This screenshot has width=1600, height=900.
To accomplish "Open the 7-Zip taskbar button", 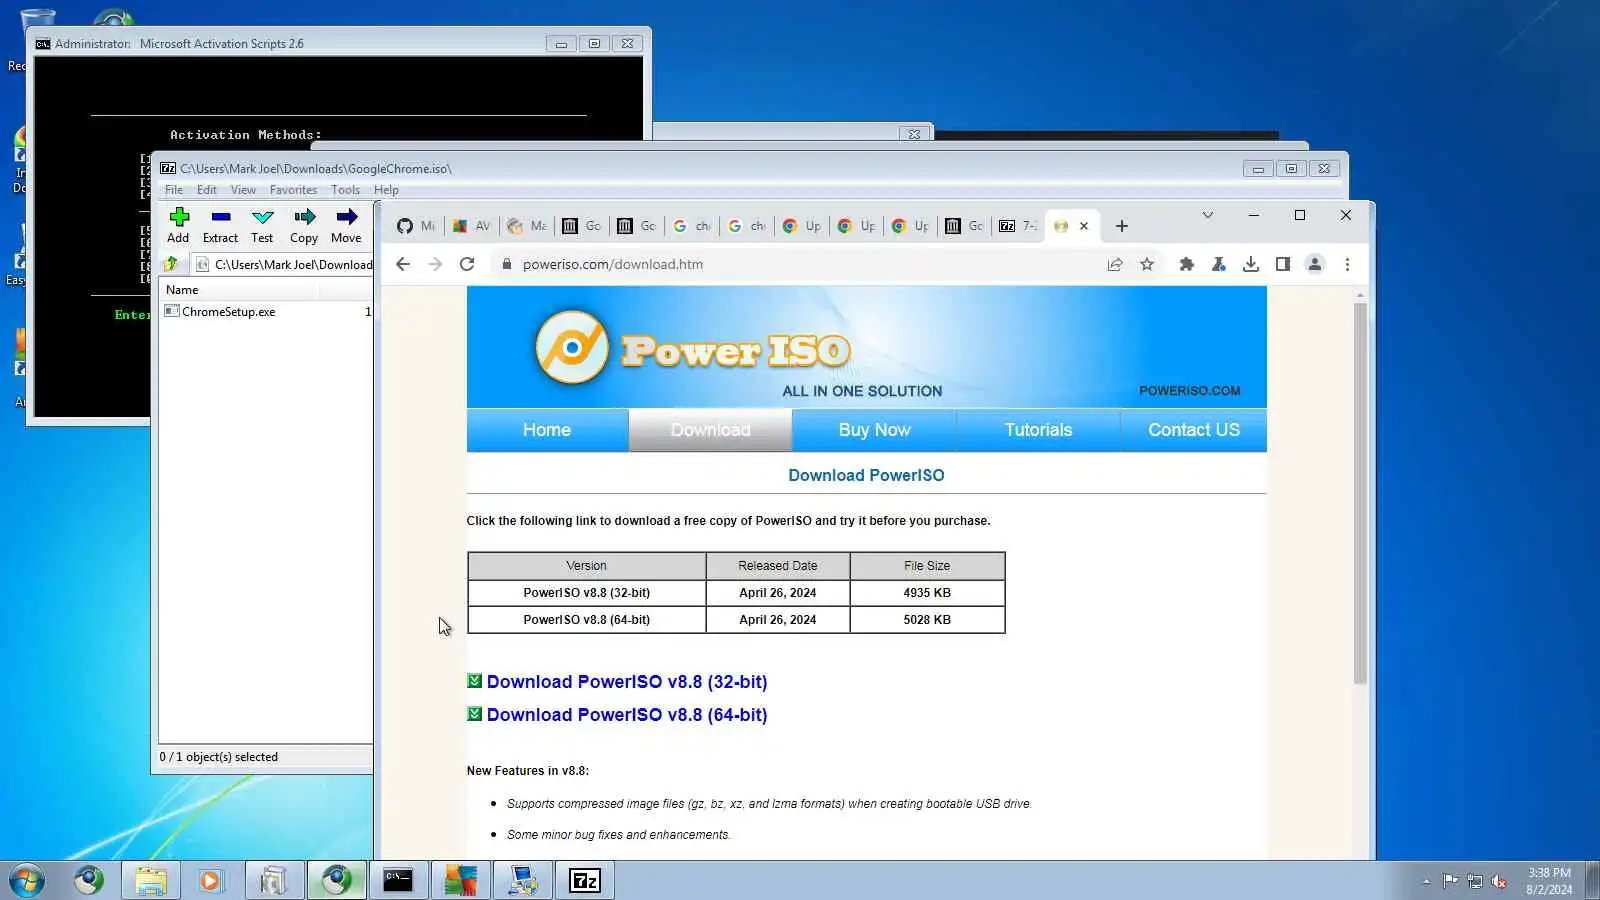I will tap(585, 880).
